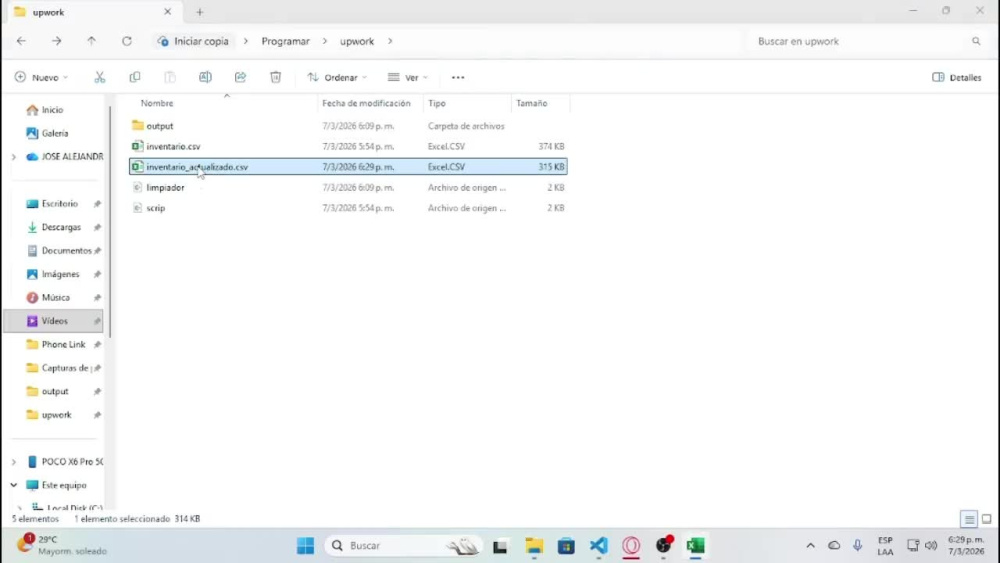Select the limpiador file
This screenshot has height=563, width=1000.
pyautogui.click(x=348, y=187)
